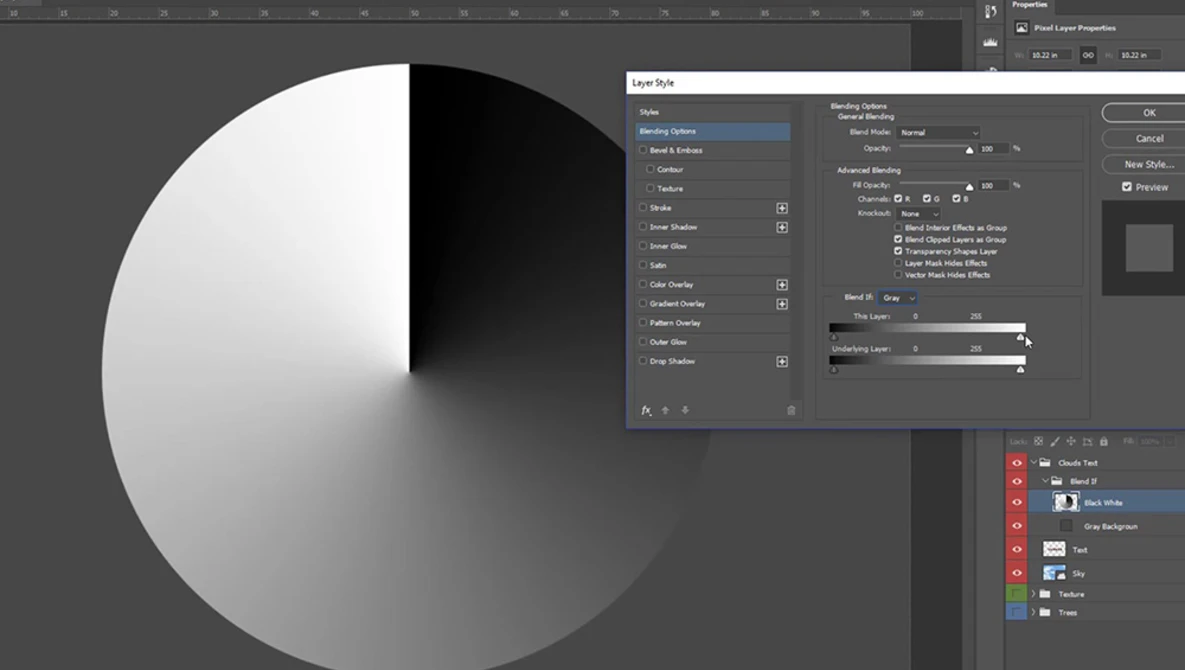Click the plus icon beside Drop Shadow
Viewport: 1185px width, 670px height.
(781, 362)
